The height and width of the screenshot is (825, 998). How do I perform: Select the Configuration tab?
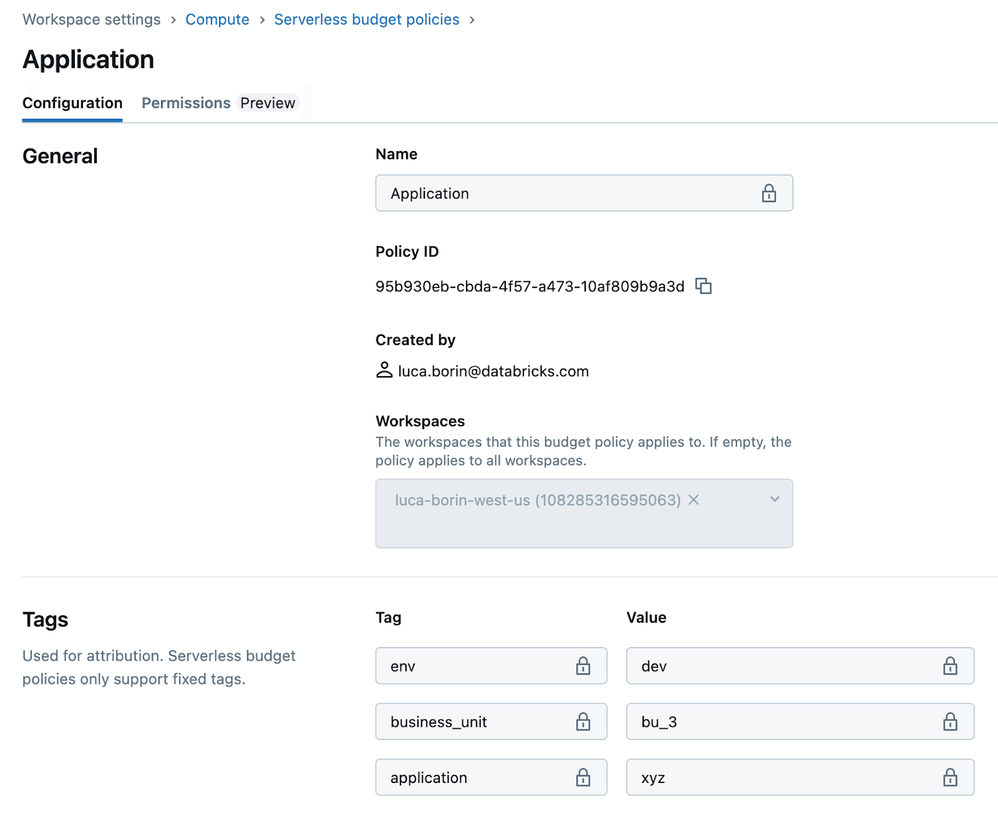tap(72, 103)
